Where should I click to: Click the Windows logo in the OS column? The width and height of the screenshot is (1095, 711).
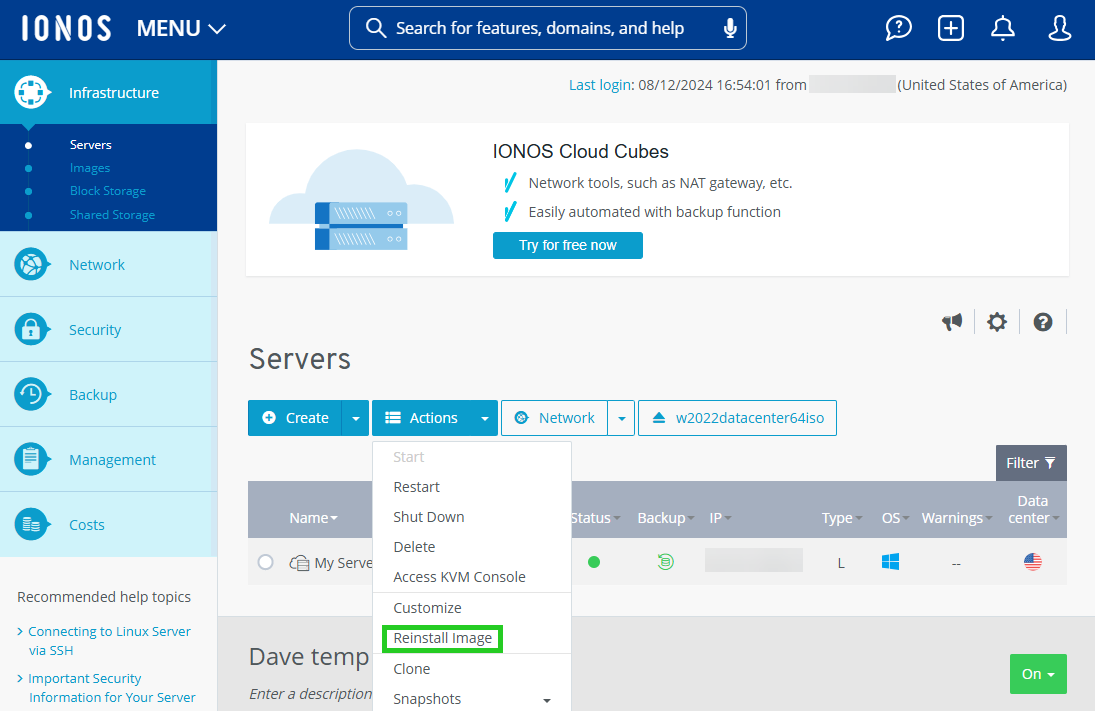tap(890, 562)
